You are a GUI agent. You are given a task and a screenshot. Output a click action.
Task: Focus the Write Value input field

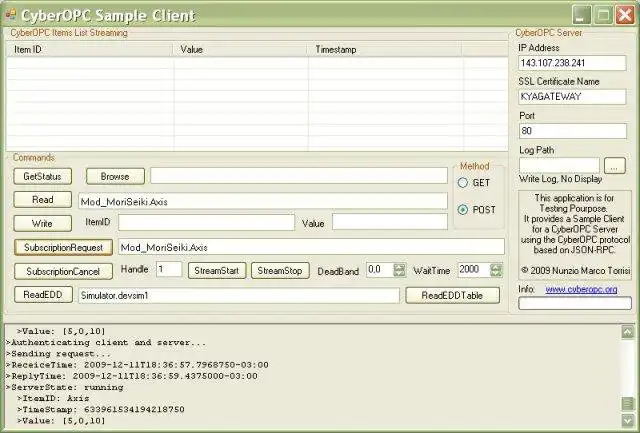tap(390, 222)
